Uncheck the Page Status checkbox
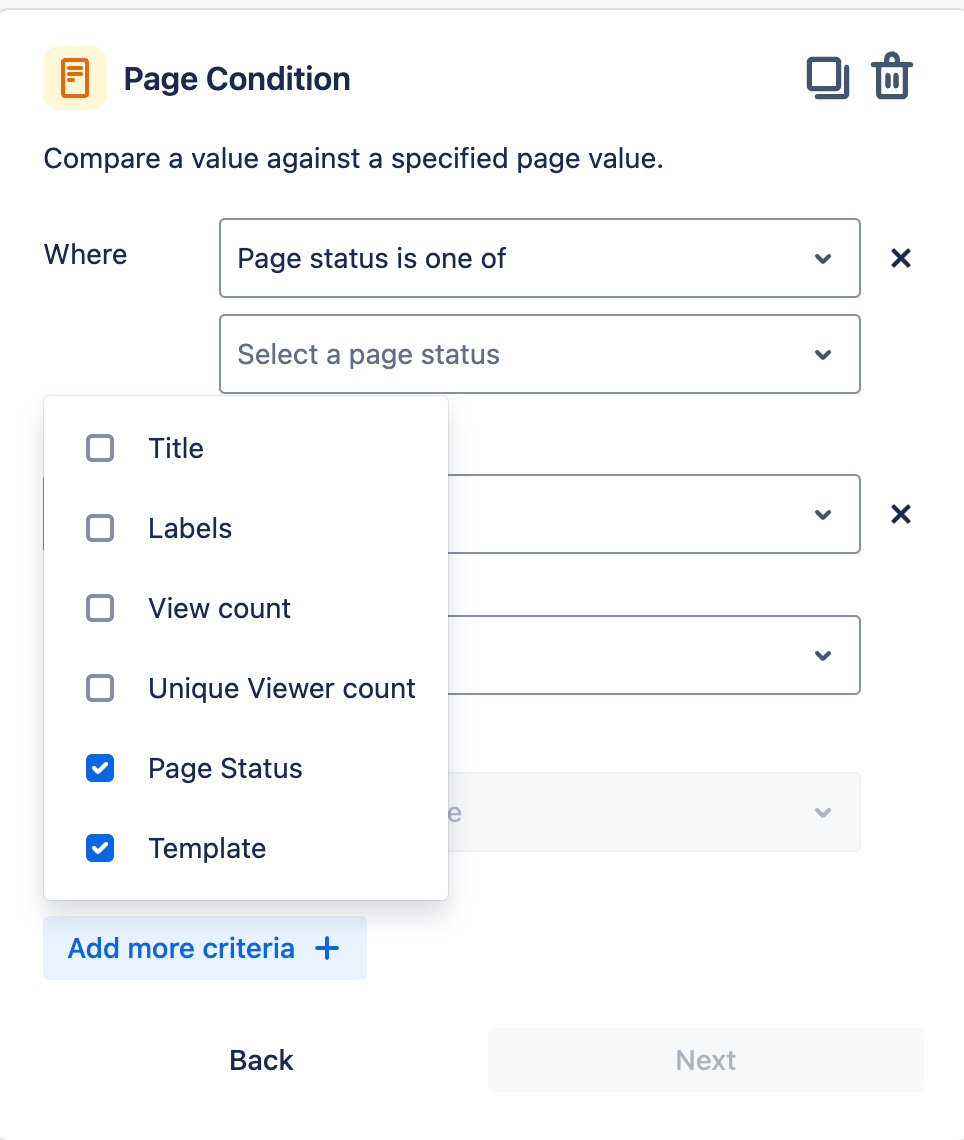This screenshot has width=964, height=1140. point(100,768)
